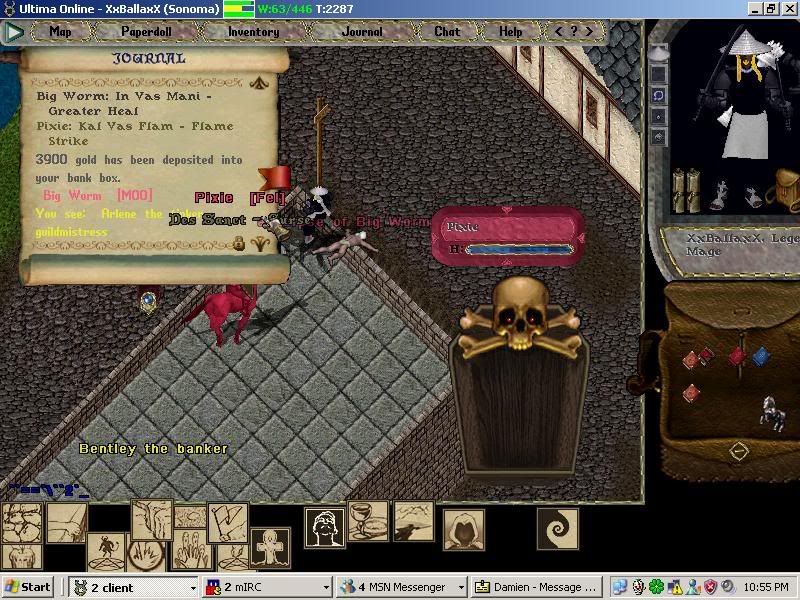
Task: Click the right arrow in the menu bar
Action: pyautogui.click(x=589, y=32)
